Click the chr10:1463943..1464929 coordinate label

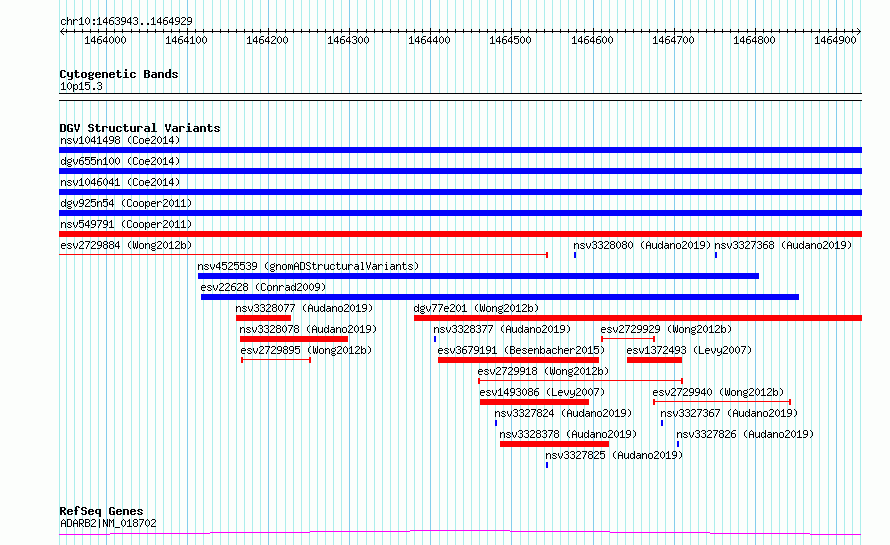(126, 21)
